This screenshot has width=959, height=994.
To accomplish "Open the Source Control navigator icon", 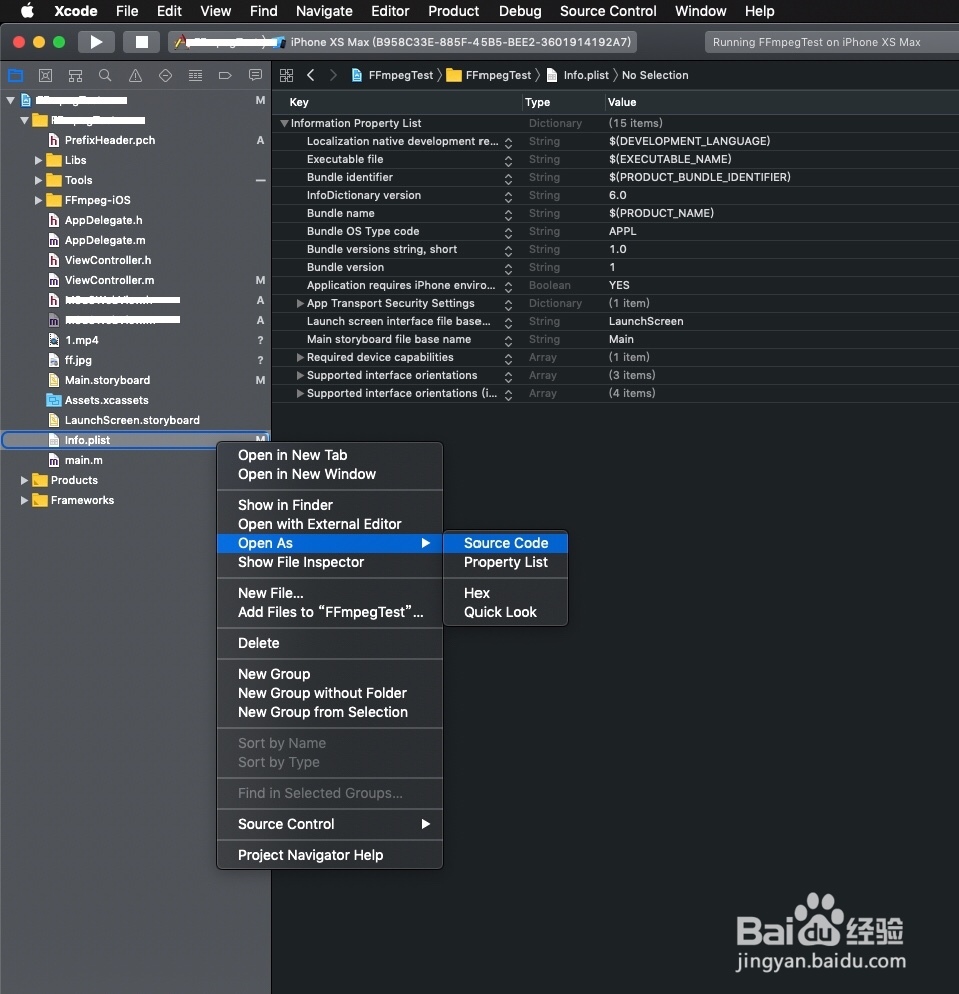I will pyautogui.click(x=46, y=75).
